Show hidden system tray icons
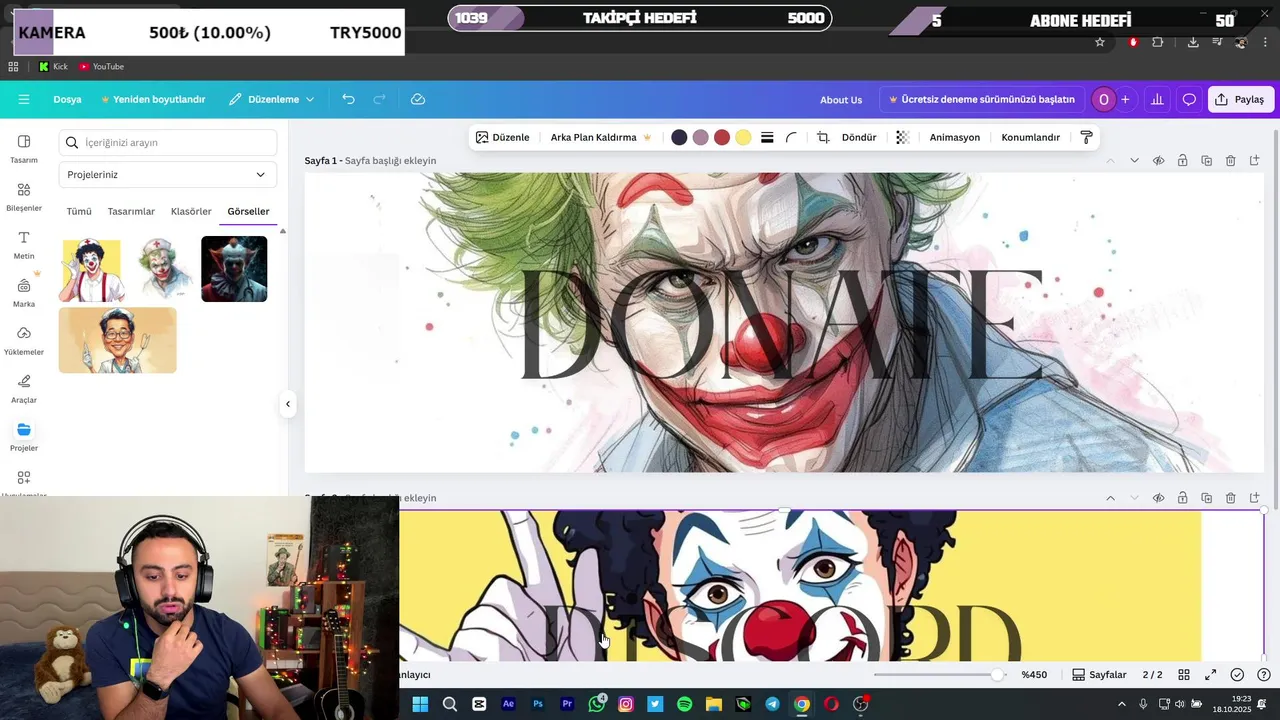Screen dimensions: 1280x720 tap(1121, 704)
